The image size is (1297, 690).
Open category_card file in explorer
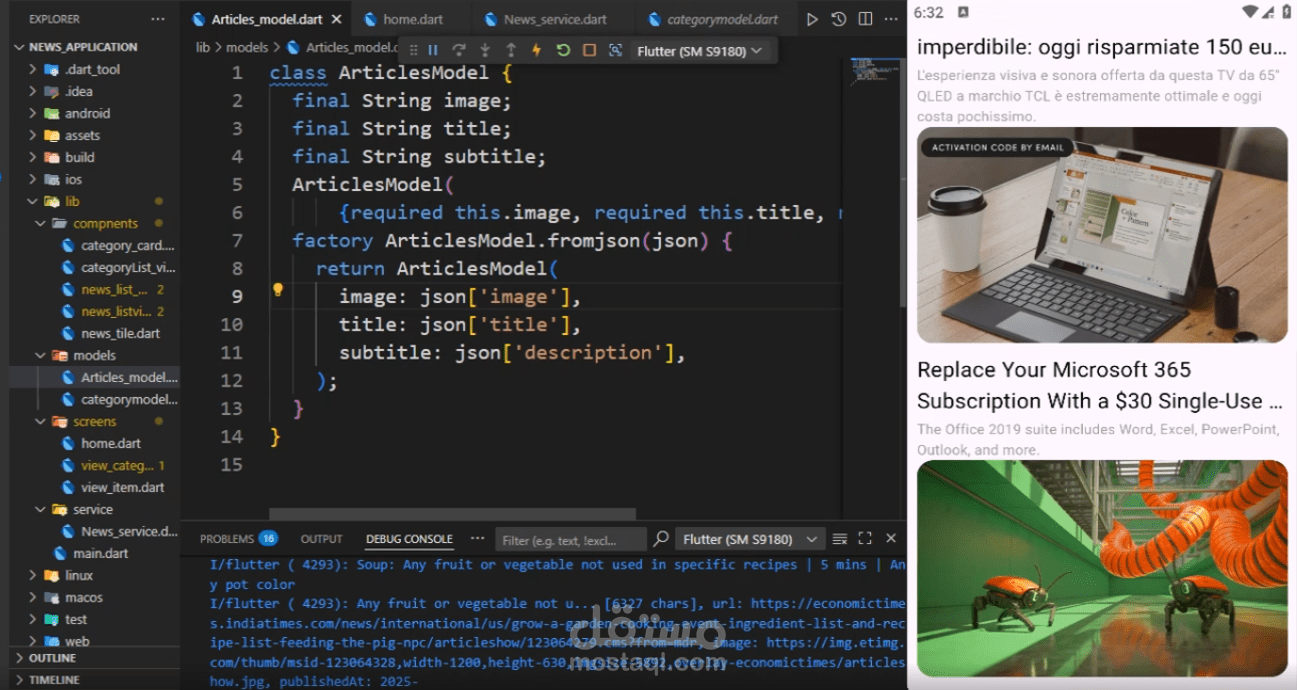pos(127,245)
